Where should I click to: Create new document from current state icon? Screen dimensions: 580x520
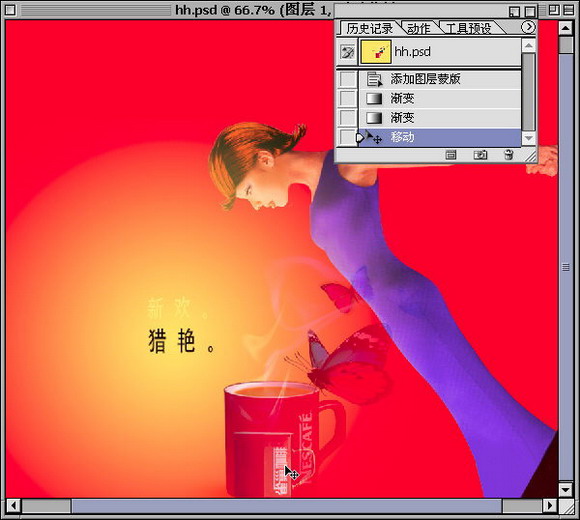(451, 155)
